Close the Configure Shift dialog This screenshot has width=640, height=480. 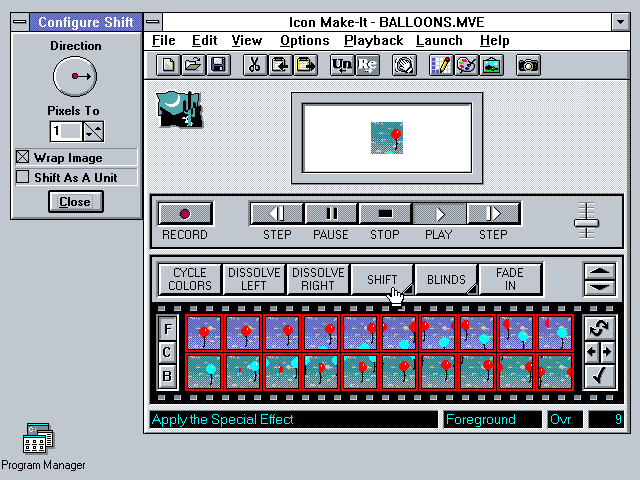pyautogui.click(x=76, y=202)
